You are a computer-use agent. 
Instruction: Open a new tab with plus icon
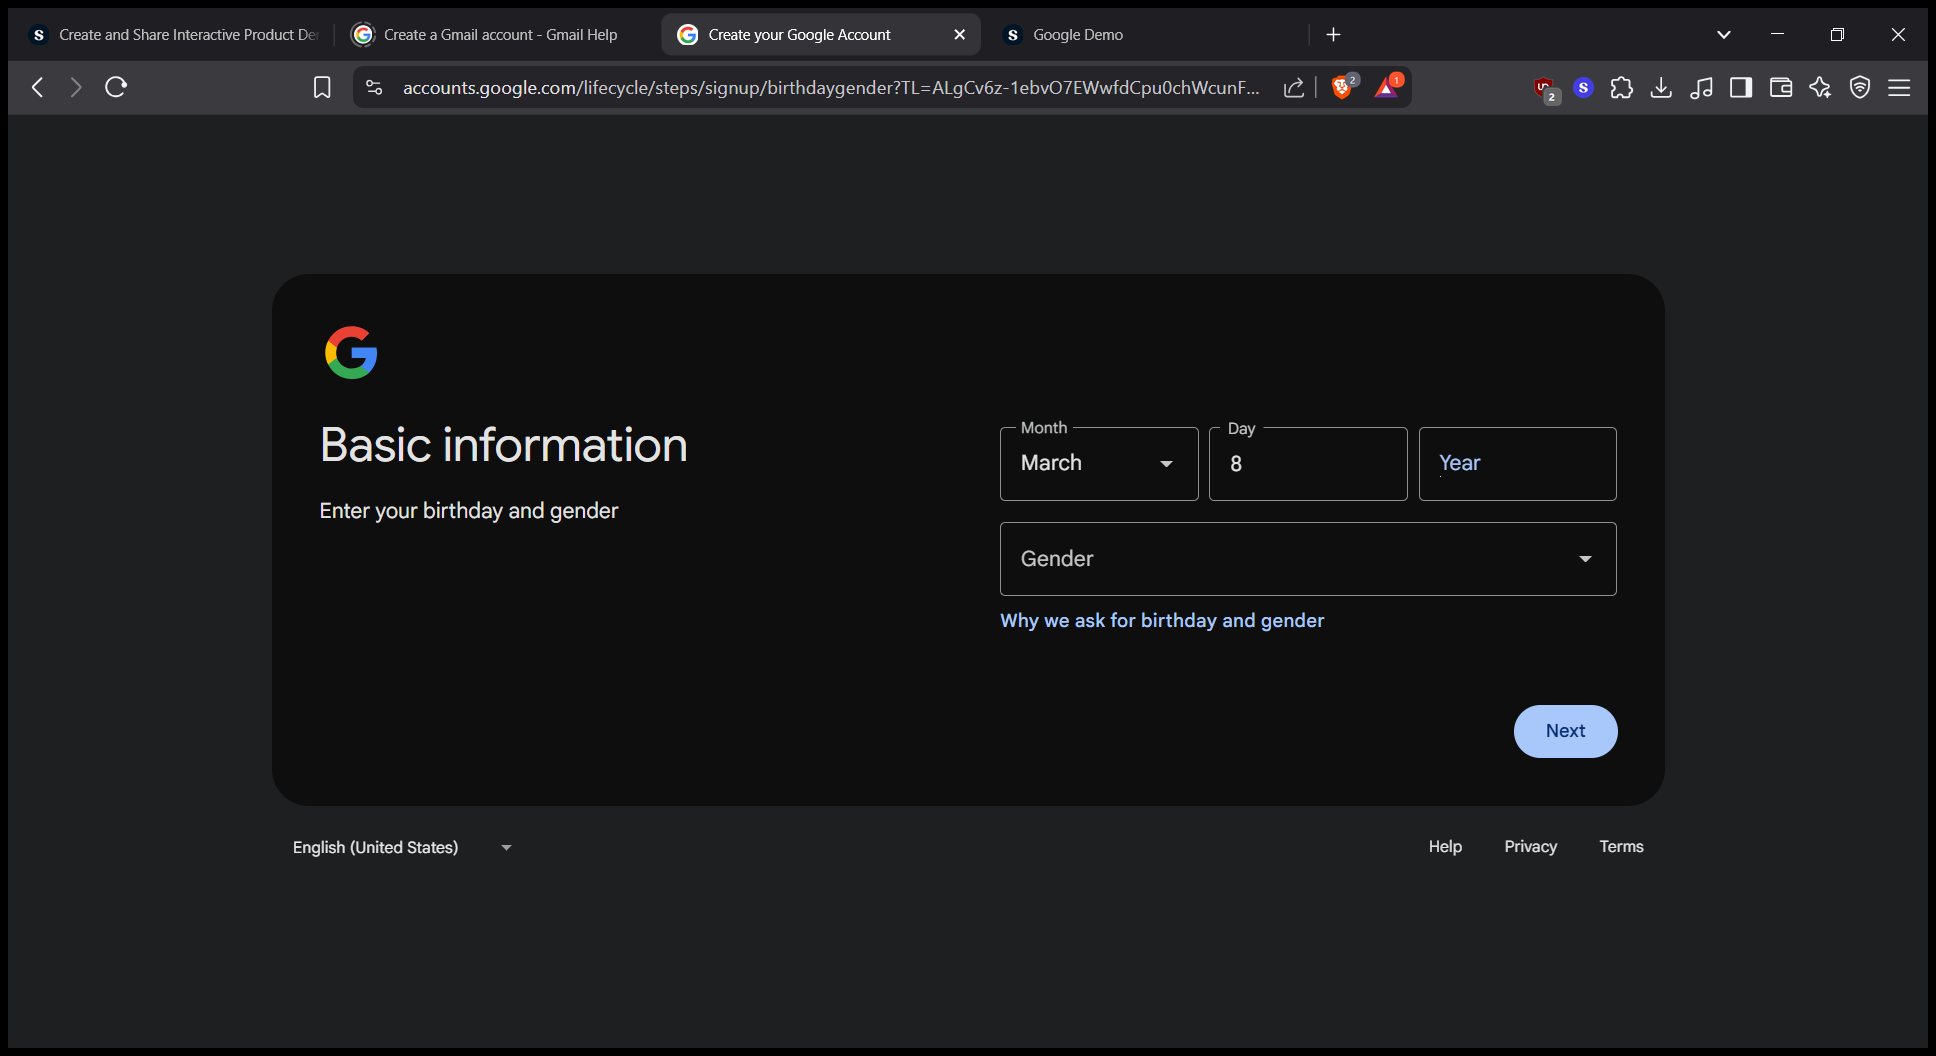(1333, 35)
